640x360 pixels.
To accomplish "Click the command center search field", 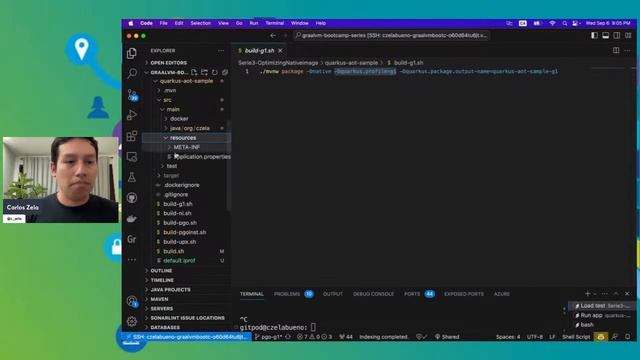I will 391,36.
